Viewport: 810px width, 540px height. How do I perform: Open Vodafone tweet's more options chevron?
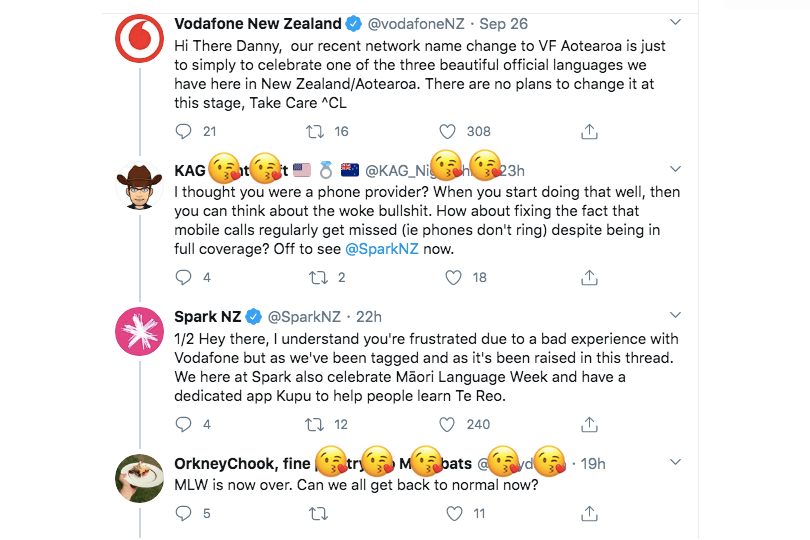(676, 22)
